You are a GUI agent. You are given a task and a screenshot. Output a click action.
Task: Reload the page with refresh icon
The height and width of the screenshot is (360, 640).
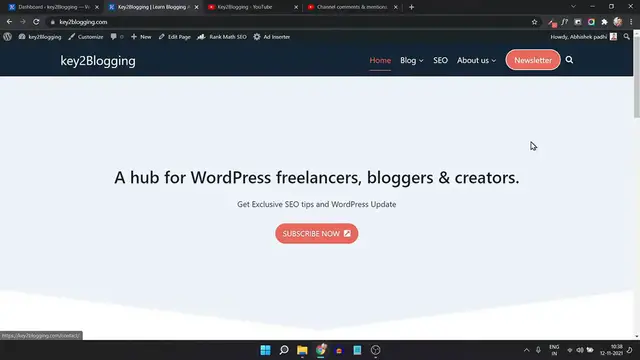tap(36, 22)
